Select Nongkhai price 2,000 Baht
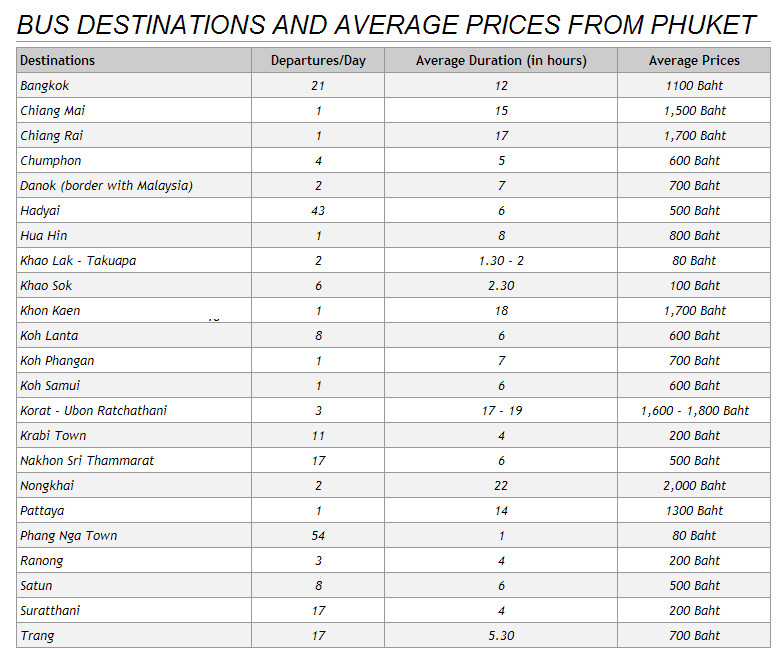Screen dimensions: 781x649 (694, 486)
